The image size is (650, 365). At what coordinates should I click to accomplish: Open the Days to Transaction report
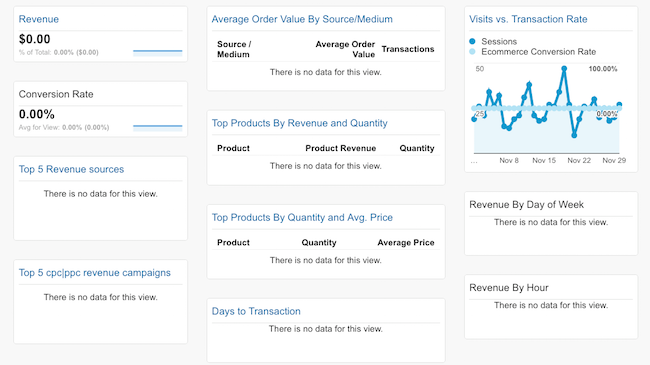click(x=256, y=311)
